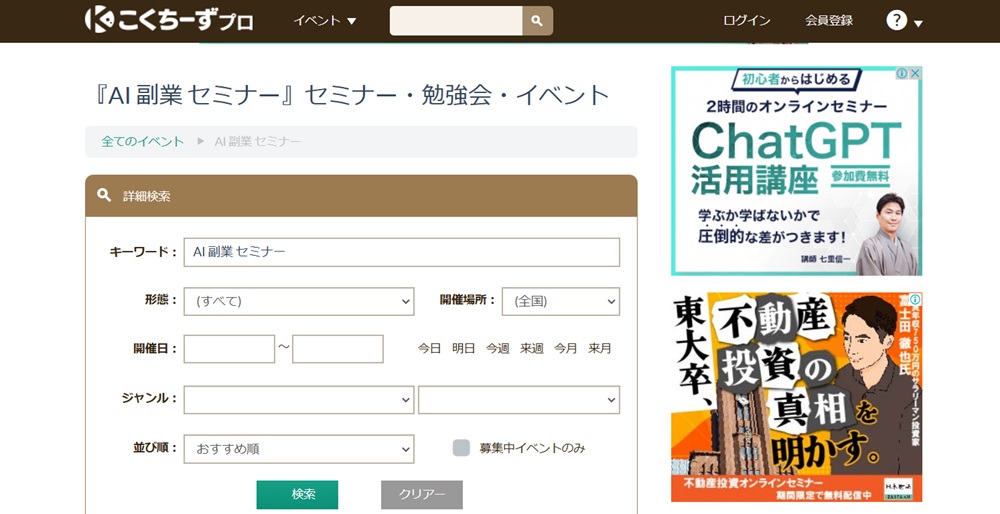Click the header search input field
This screenshot has width=1000, height=514.
point(456,21)
